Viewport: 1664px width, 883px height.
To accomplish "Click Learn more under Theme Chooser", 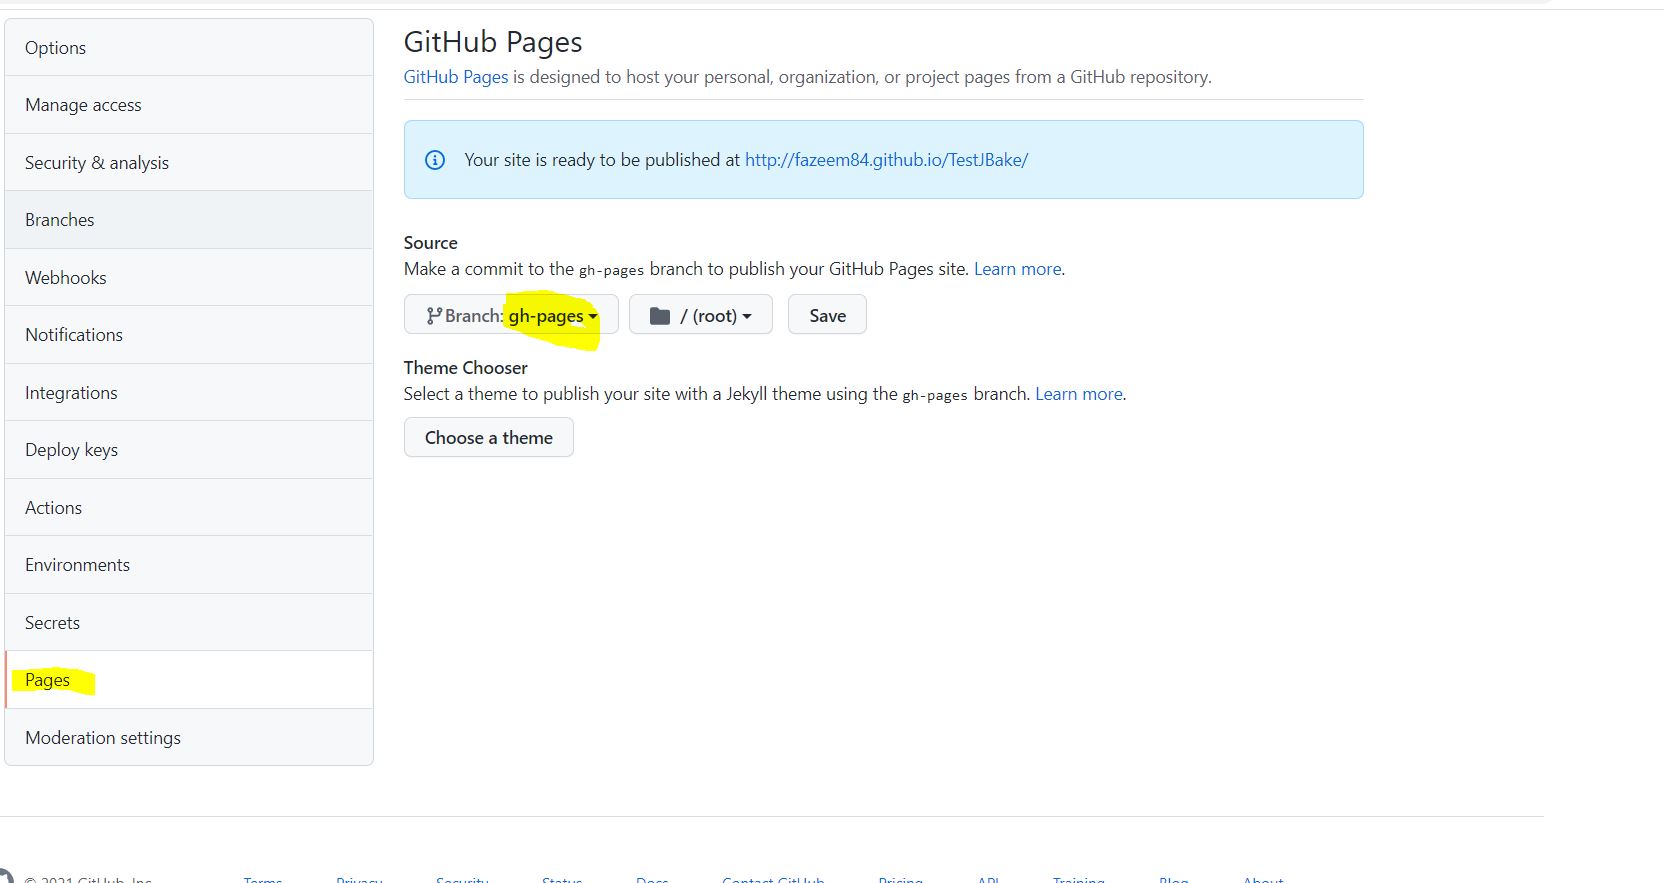I will [x=1079, y=394].
